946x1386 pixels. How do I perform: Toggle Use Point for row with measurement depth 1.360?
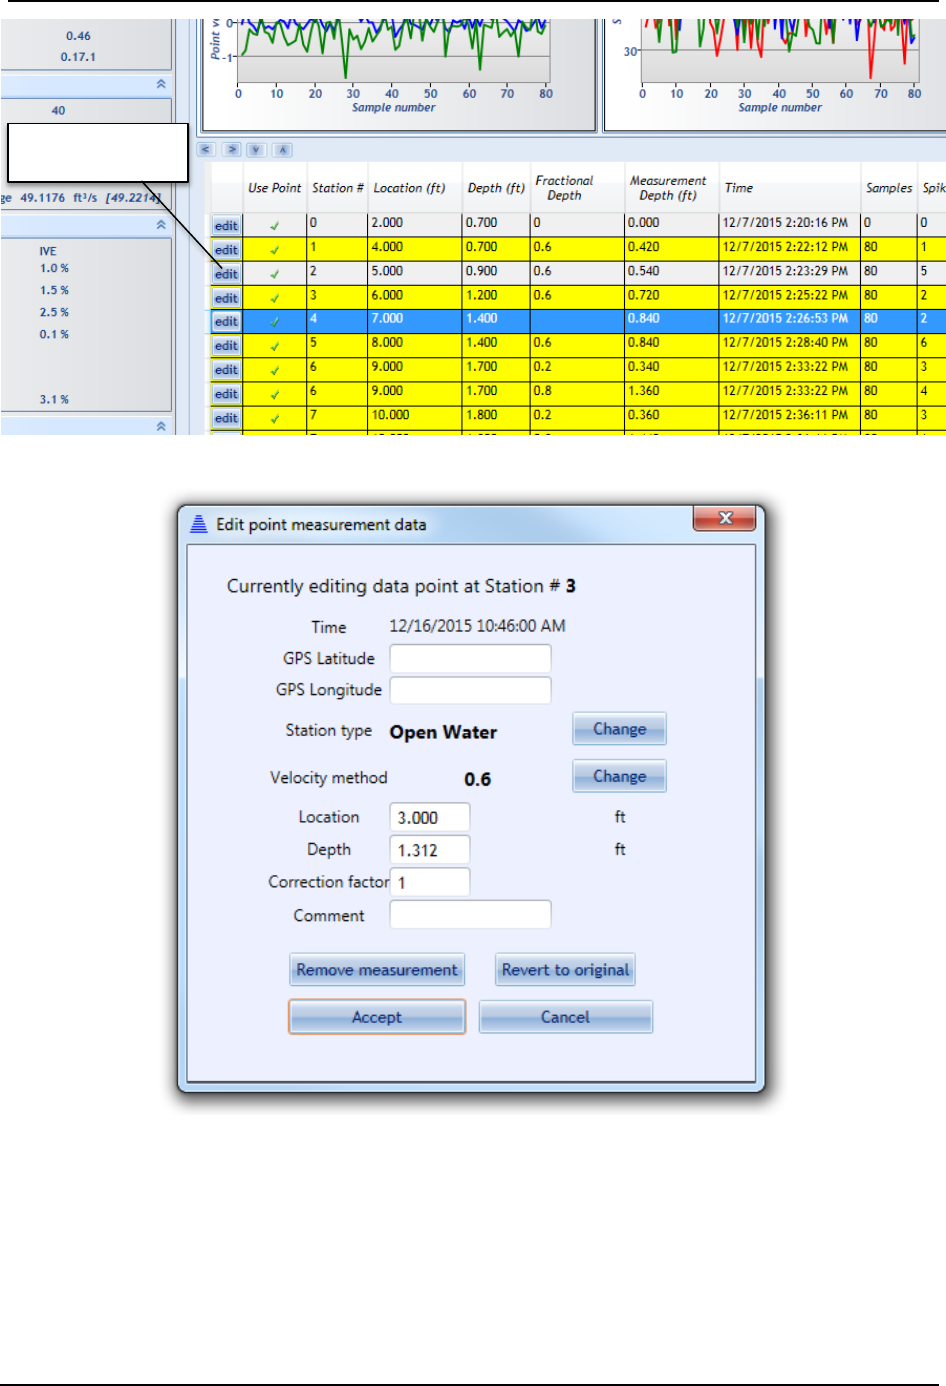[275, 393]
